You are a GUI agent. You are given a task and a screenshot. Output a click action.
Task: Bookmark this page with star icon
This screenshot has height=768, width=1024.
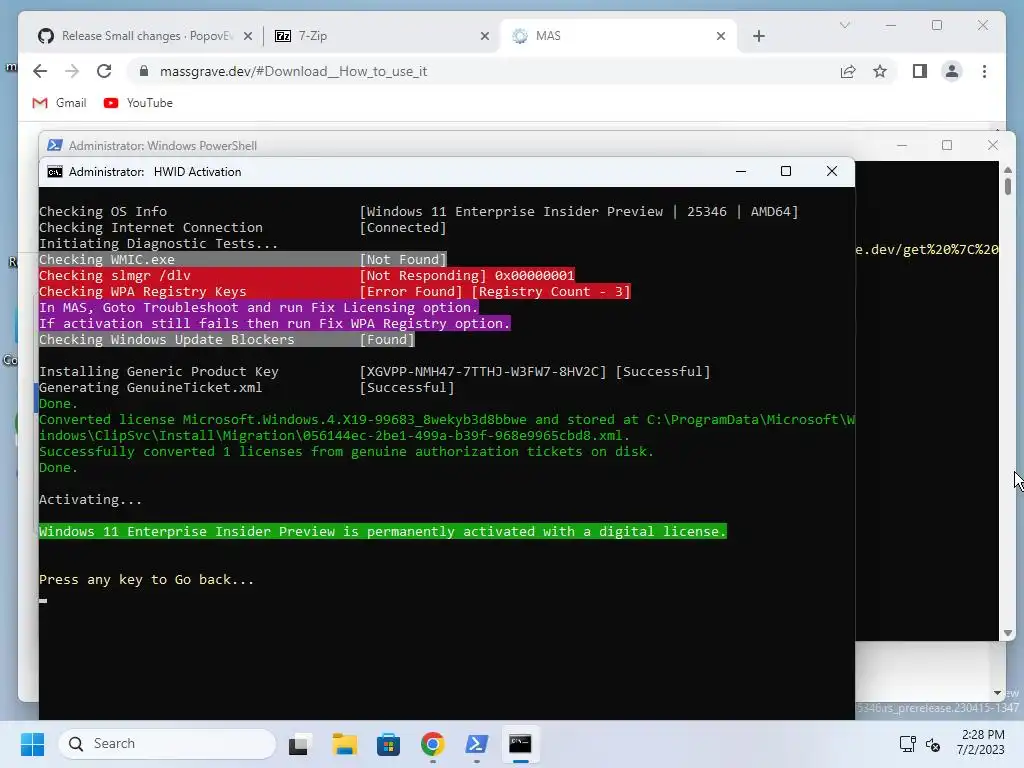pyautogui.click(x=880, y=71)
